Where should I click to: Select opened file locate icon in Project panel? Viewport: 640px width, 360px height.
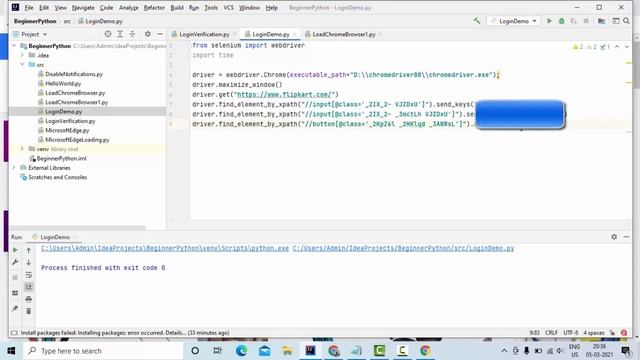(x=108, y=34)
